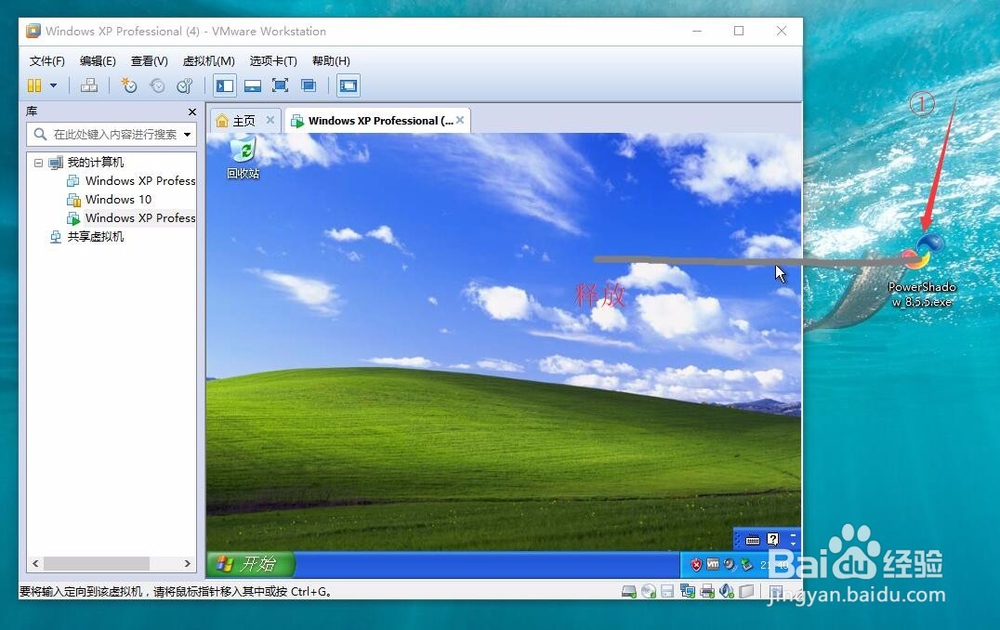Collapse the 我的计算机 tree node
This screenshot has width=1000, height=630.
(x=38, y=163)
